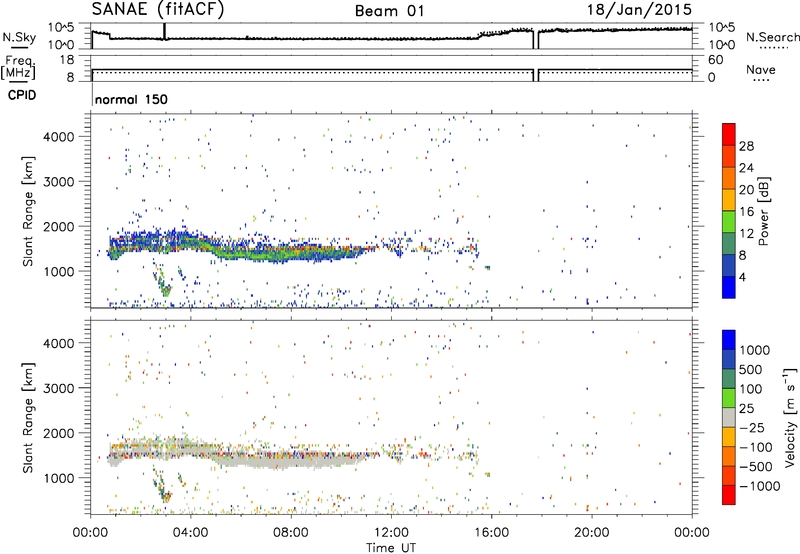Select the 'Power [dB]' color bar title
This screenshot has height=554, width=800.
(763, 211)
